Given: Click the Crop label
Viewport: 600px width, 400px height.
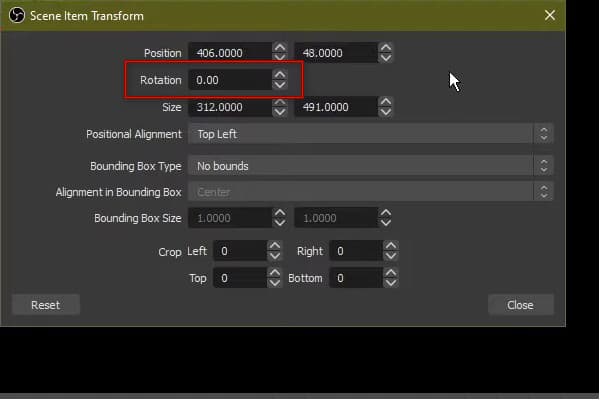Looking at the screenshot, I should (170, 252).
